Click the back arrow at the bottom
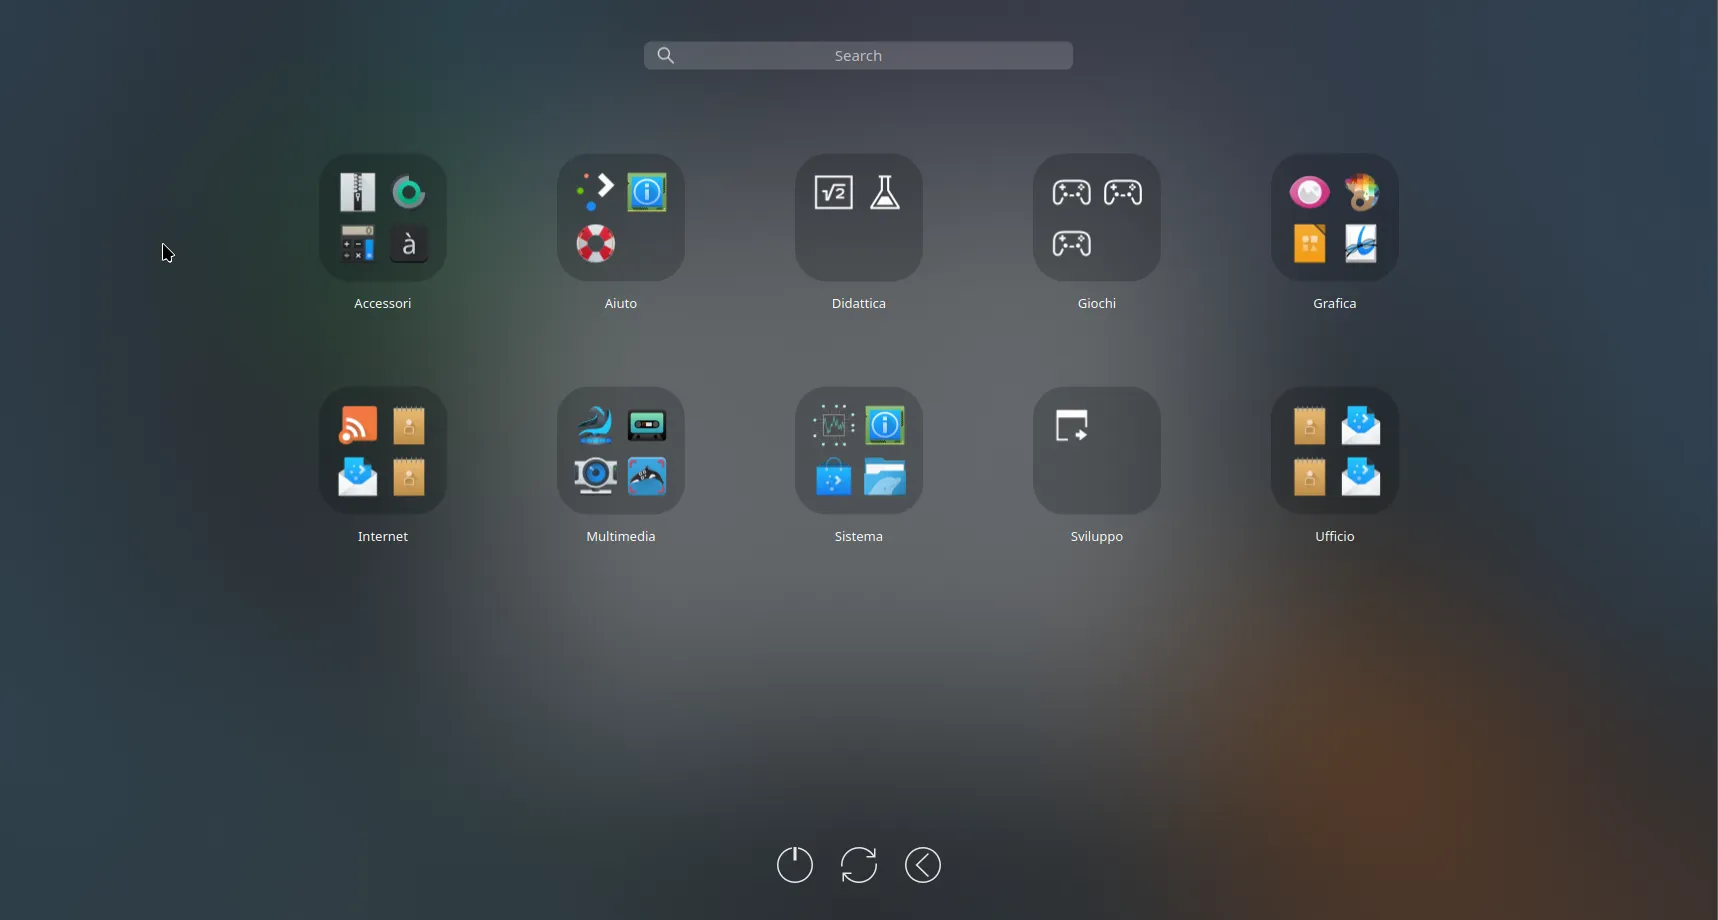This screenshot has width=1718, height=920. point(922,864)
